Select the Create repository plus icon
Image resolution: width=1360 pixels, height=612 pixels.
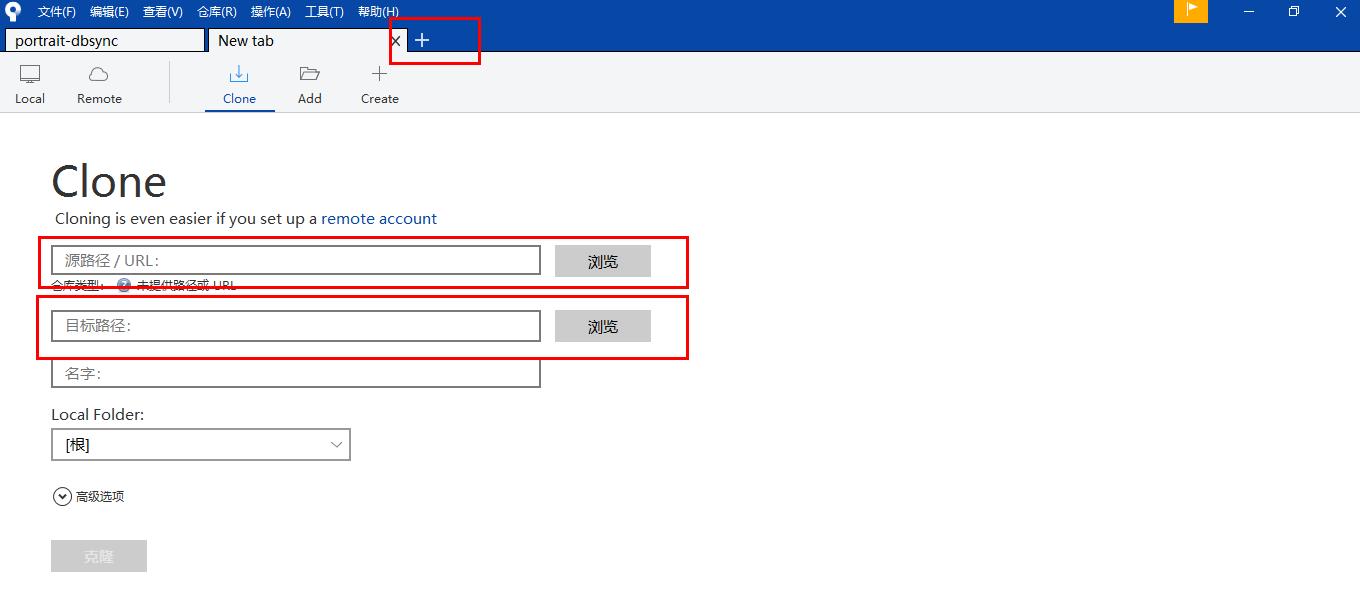tap(379, 84)
